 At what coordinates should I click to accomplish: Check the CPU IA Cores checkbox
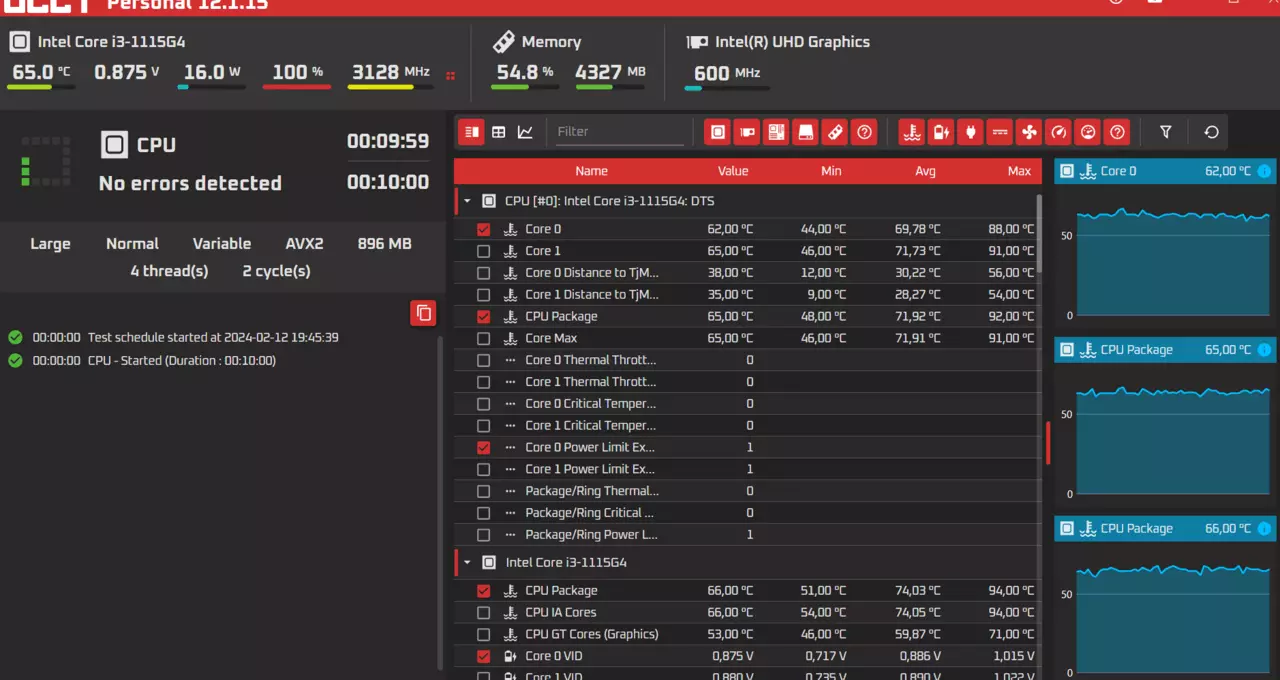484,612
